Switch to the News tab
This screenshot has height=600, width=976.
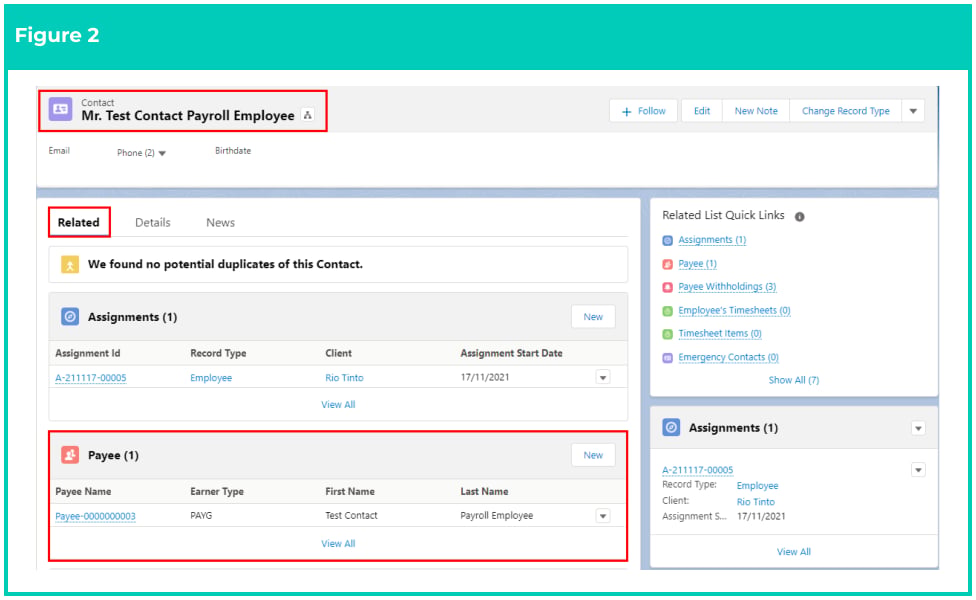click(x=220, y=222)
